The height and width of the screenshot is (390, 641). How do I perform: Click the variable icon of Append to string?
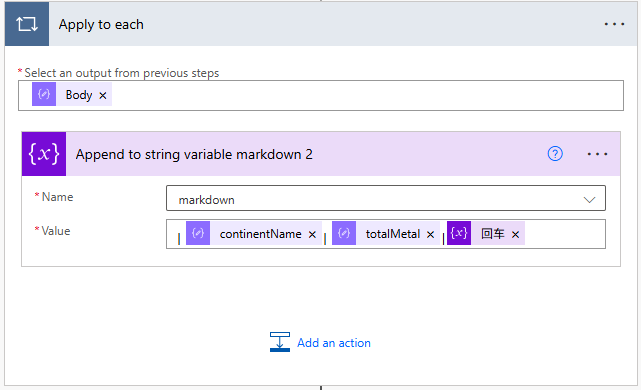44,154
